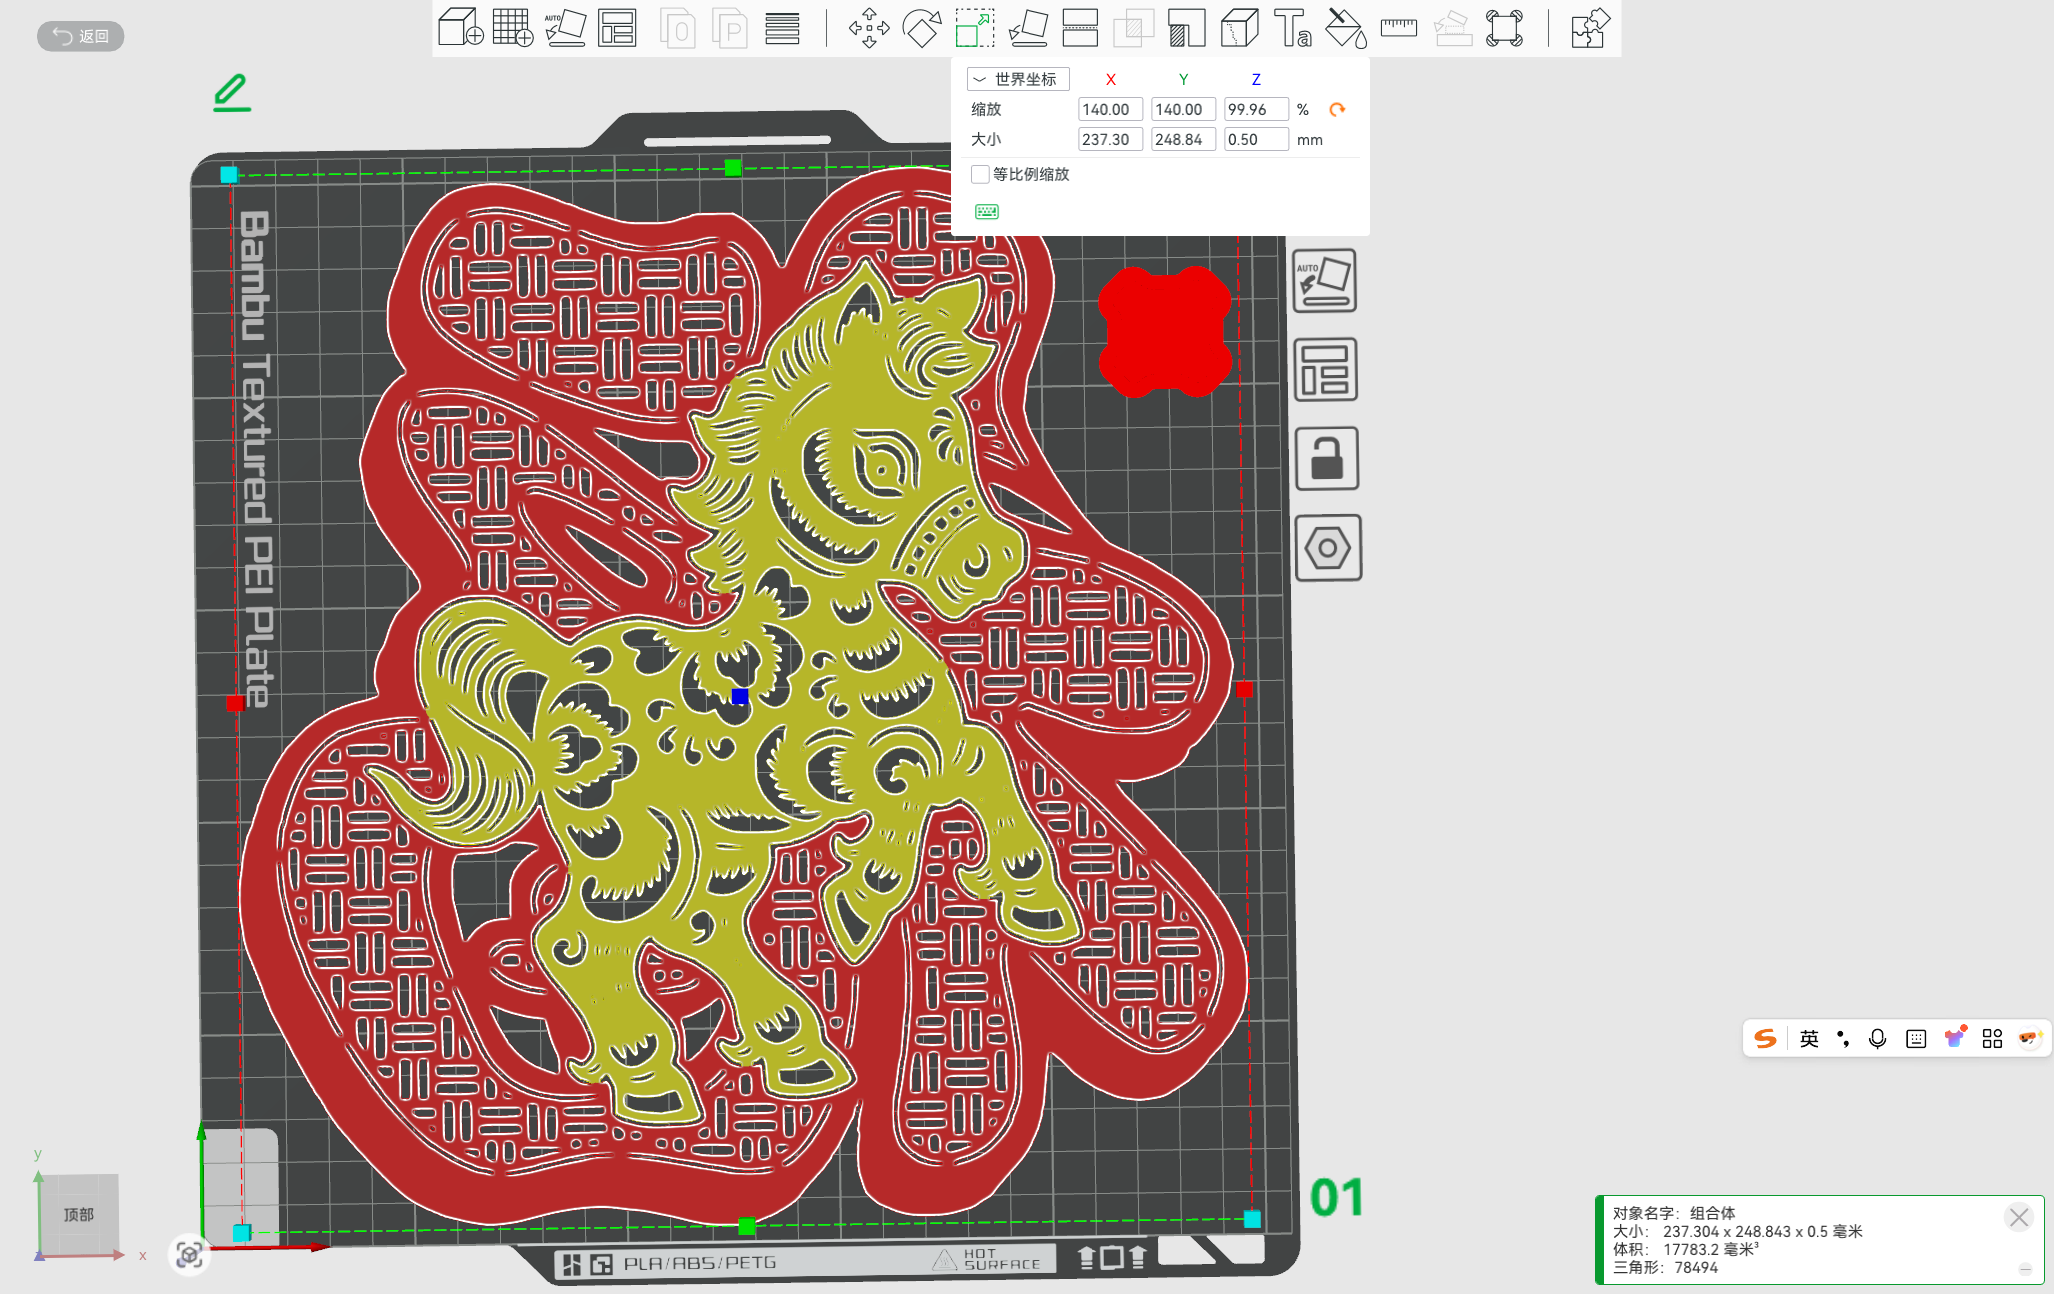The width and height of the screenshot is (2054, 1294).
Task: Click the size Z field 0.50
Action: 1256,139
